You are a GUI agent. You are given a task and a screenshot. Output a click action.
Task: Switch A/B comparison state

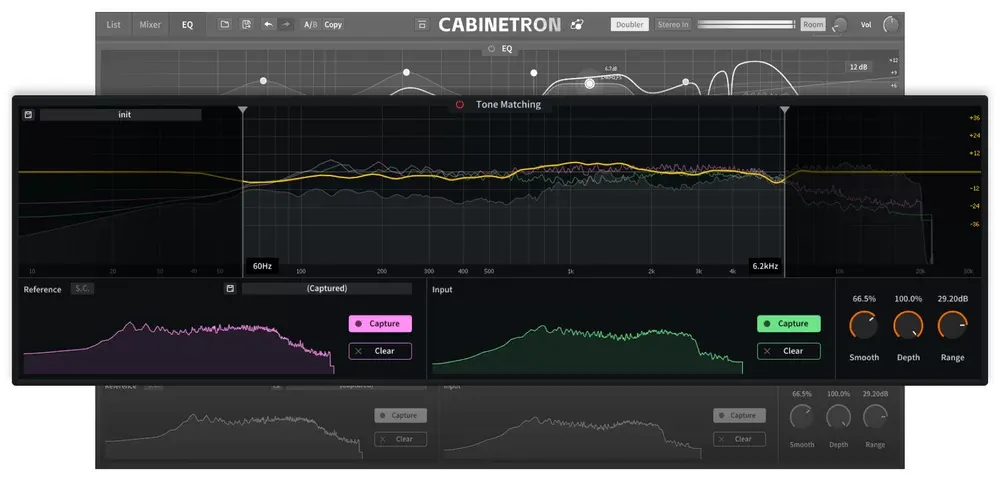[x=311, y=24]
